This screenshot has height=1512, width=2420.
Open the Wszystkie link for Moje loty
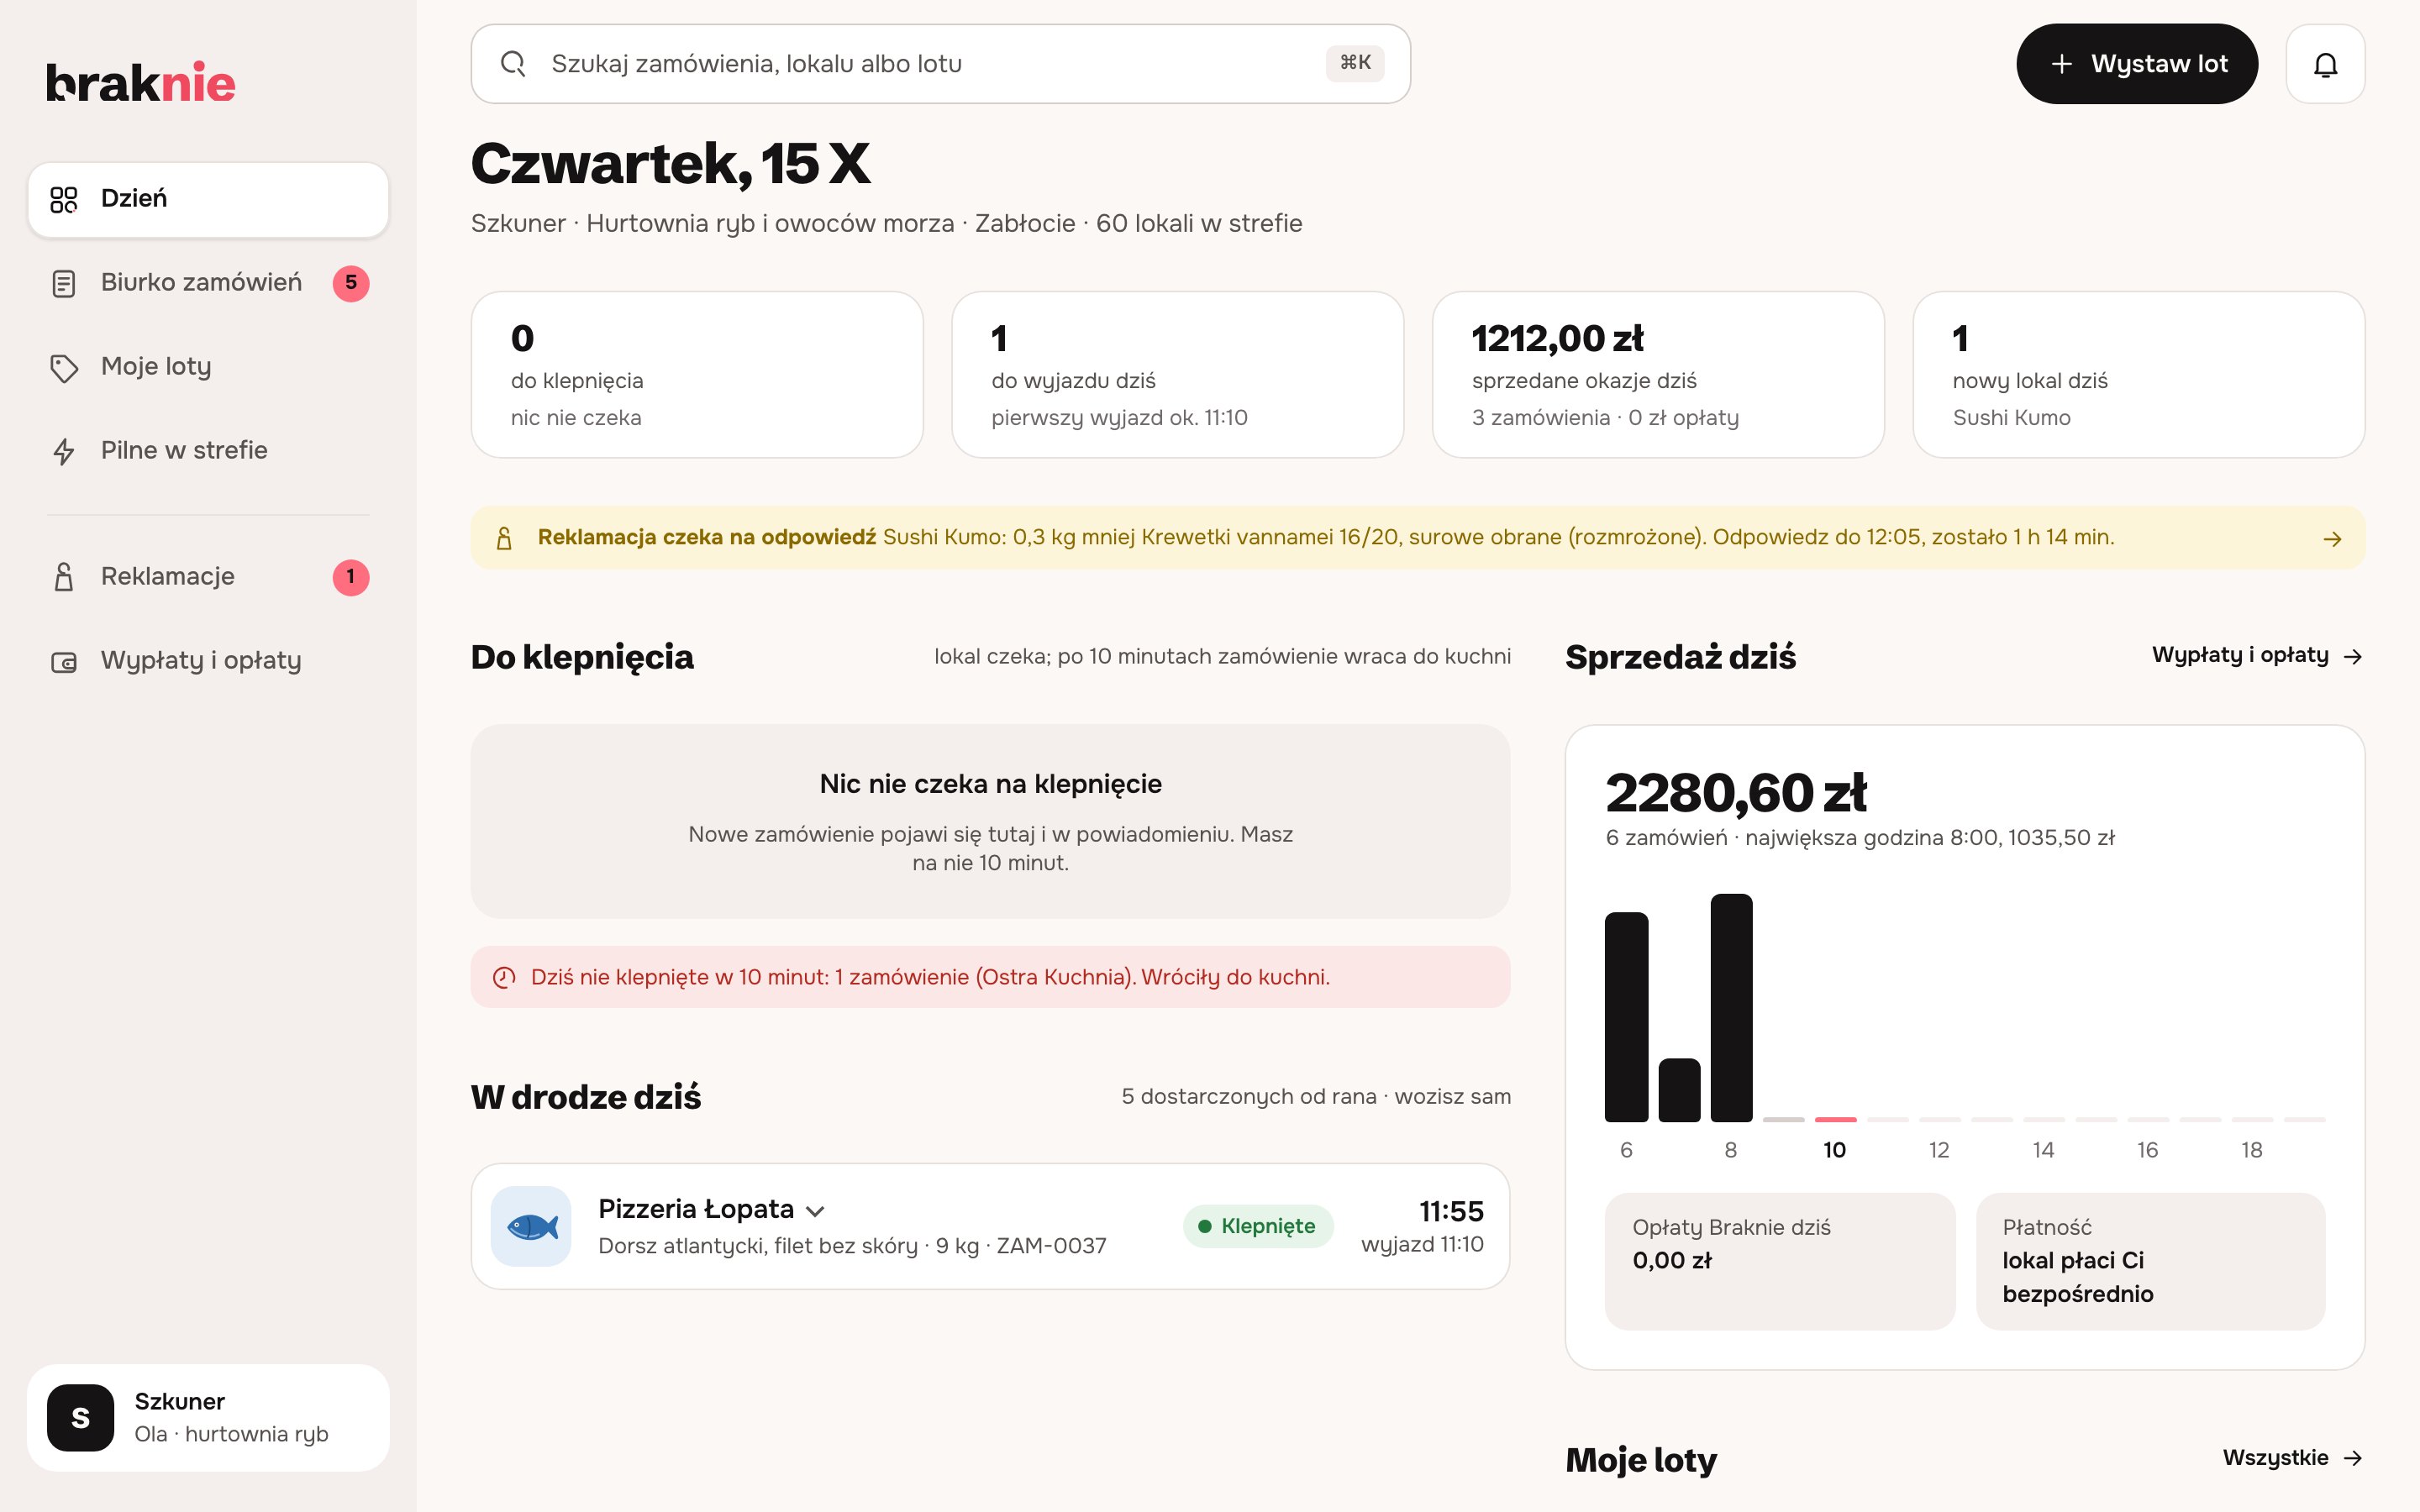[x=2292, y=1458]
